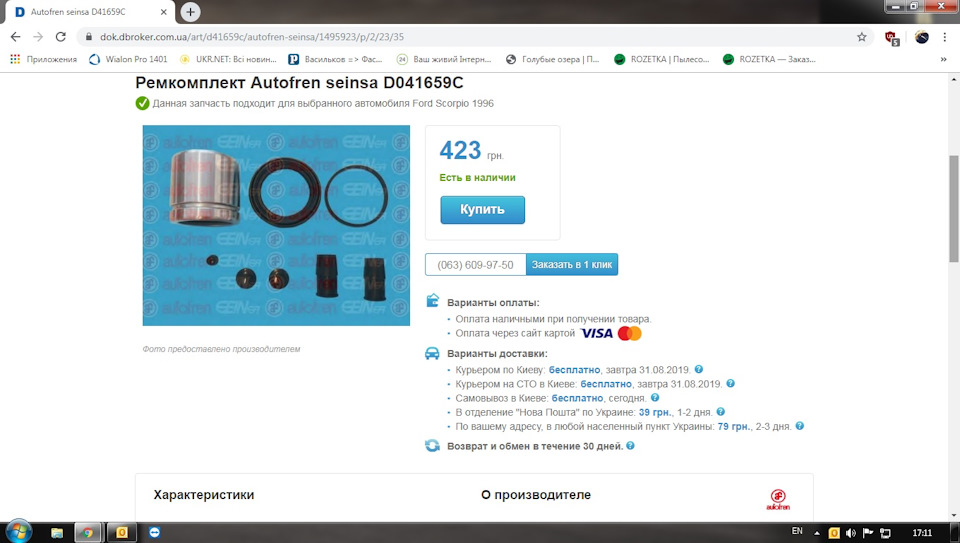
Task: Open the Chrome profile avatar
Action: (x=921, y=37)
